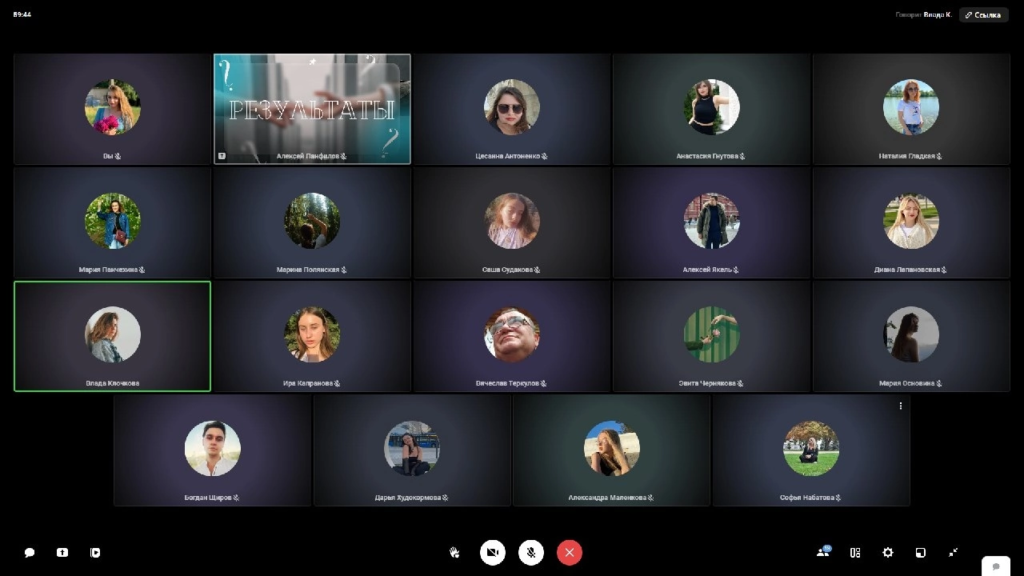Screen dimensions: 1024x576
Task: Toggle fullscreen mode
Action: click(x=954, y=552)
